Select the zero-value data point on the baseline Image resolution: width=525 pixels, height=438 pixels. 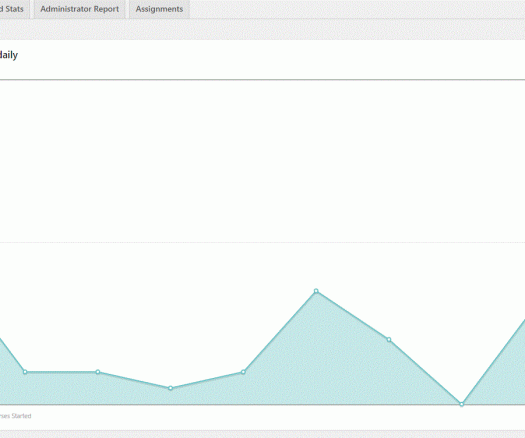[462, 404]
